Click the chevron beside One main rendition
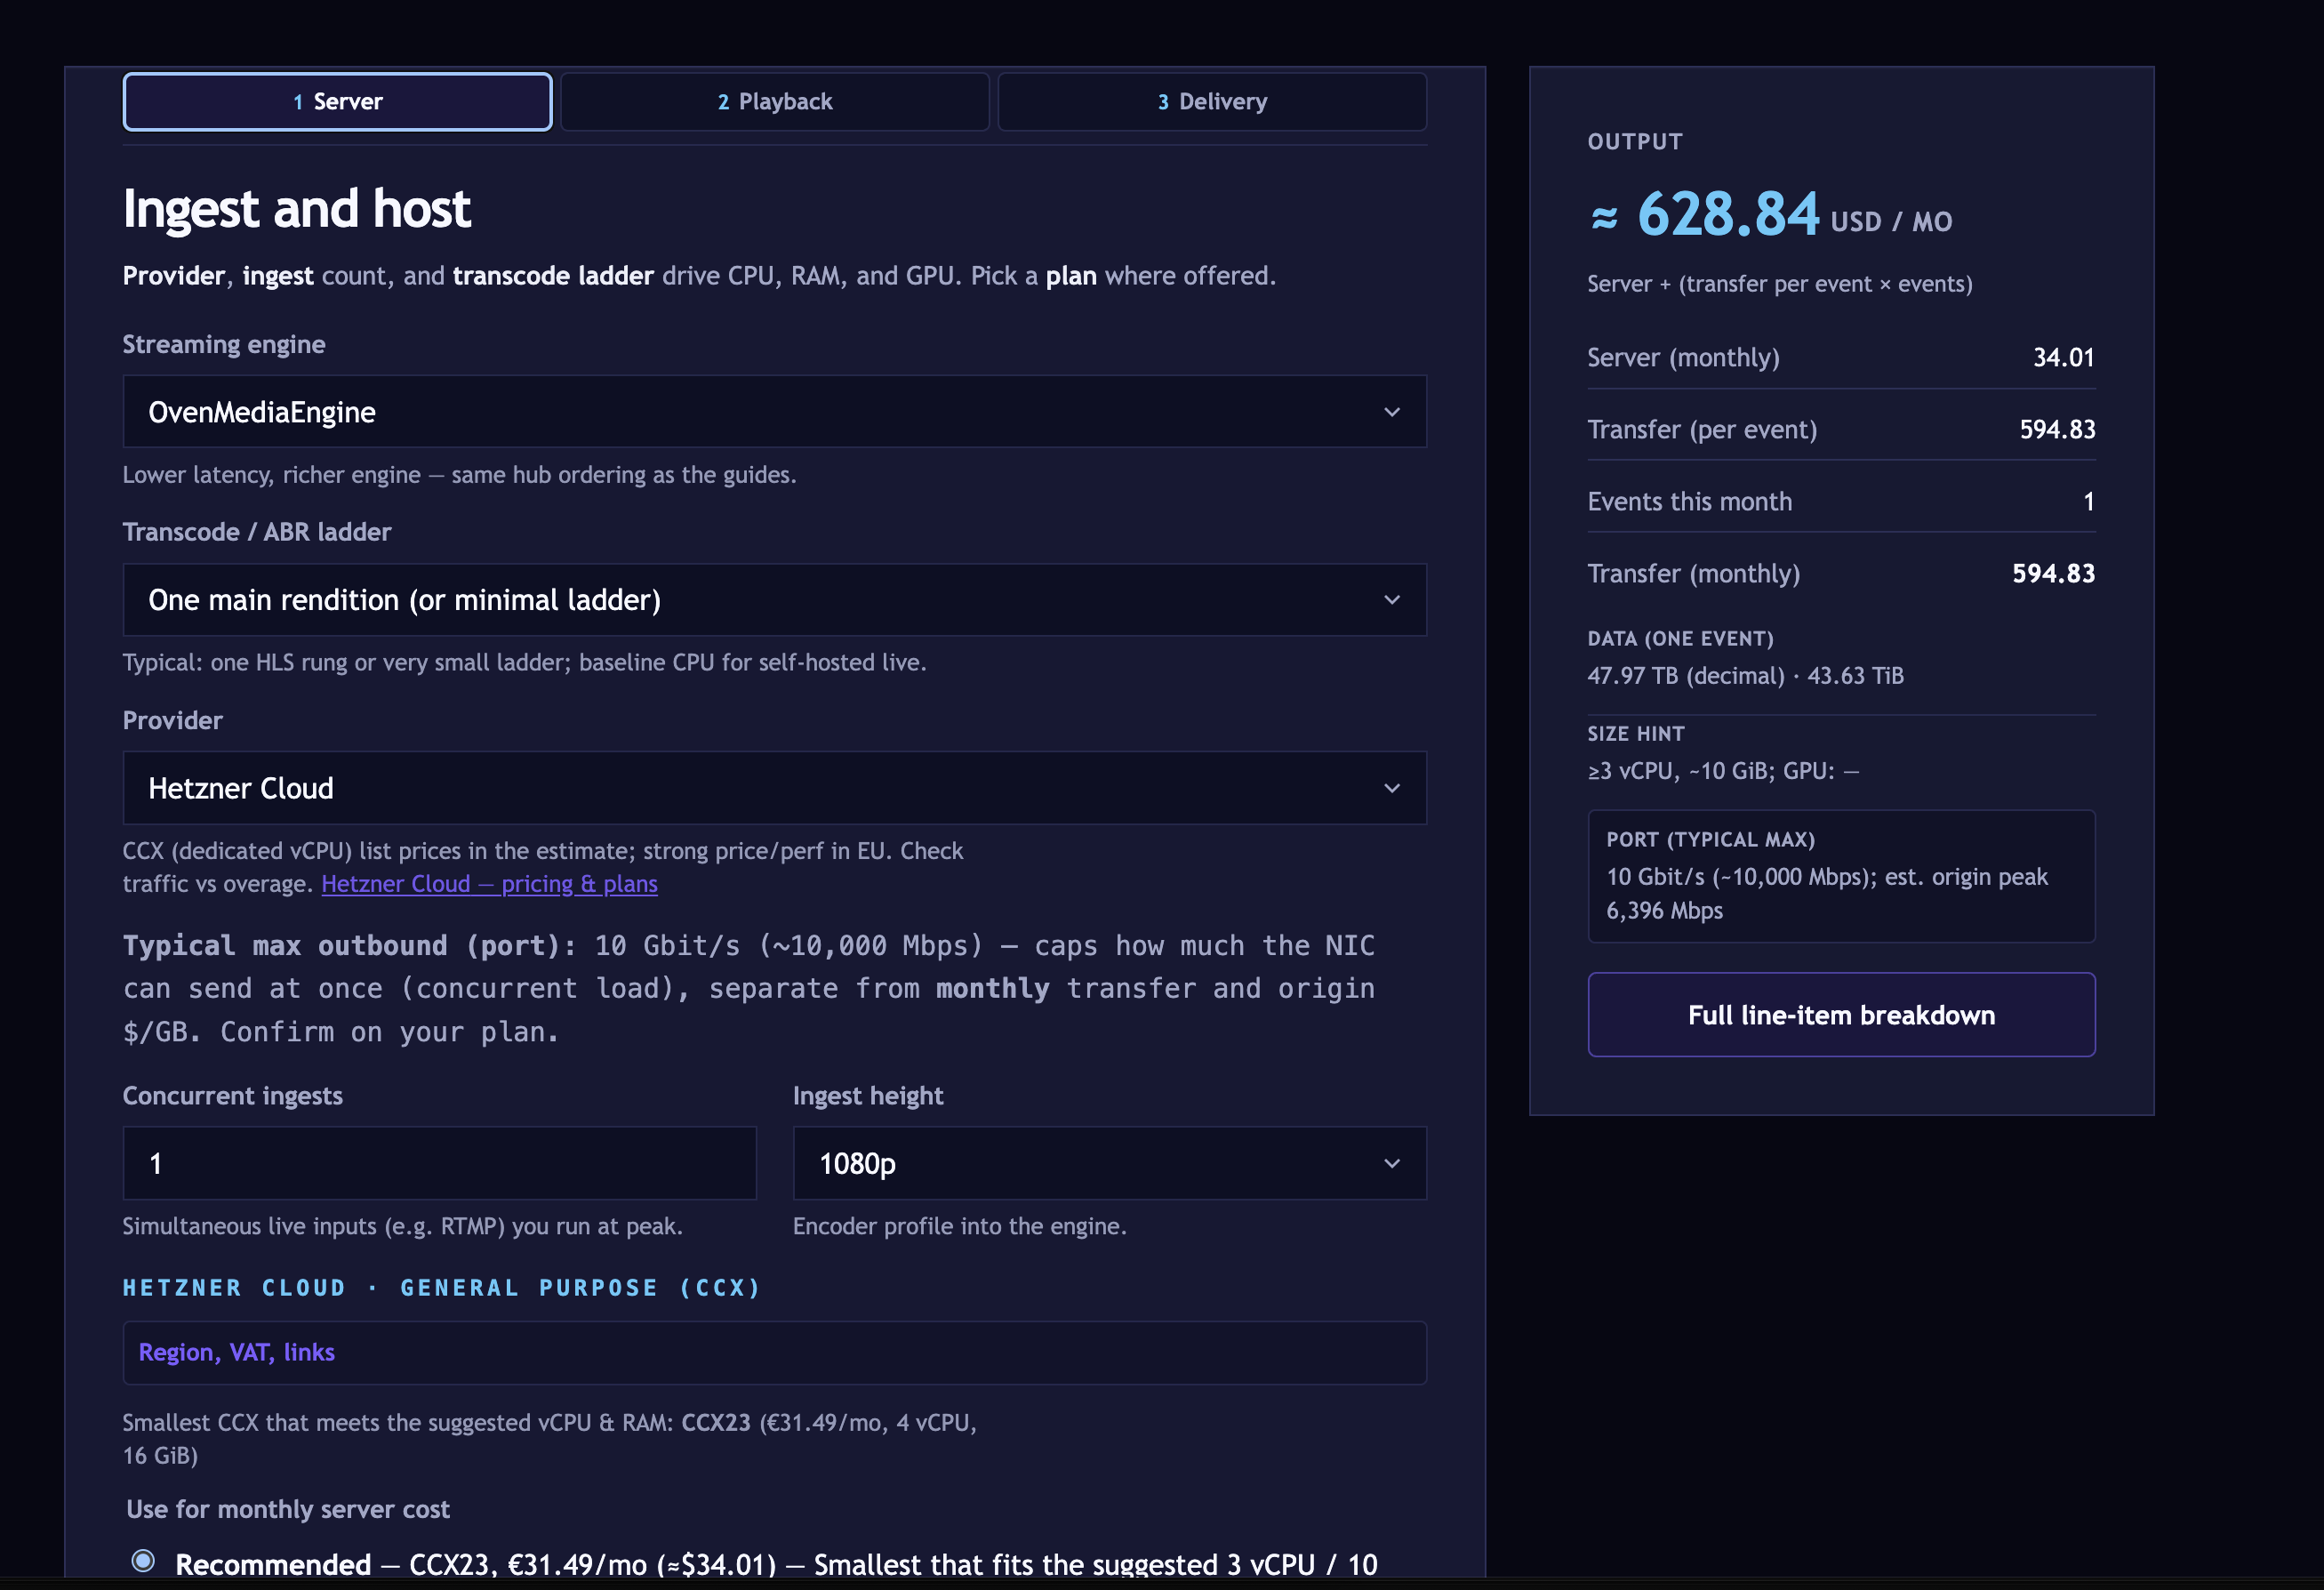This screenshot has width=2324, height=1590. click(1392, 599)
